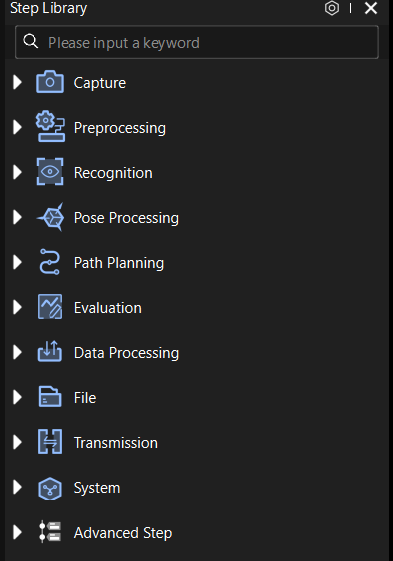Screen dimensions: 393x561
Task: Click the Path Planning route icon
Action: [49, 262]
